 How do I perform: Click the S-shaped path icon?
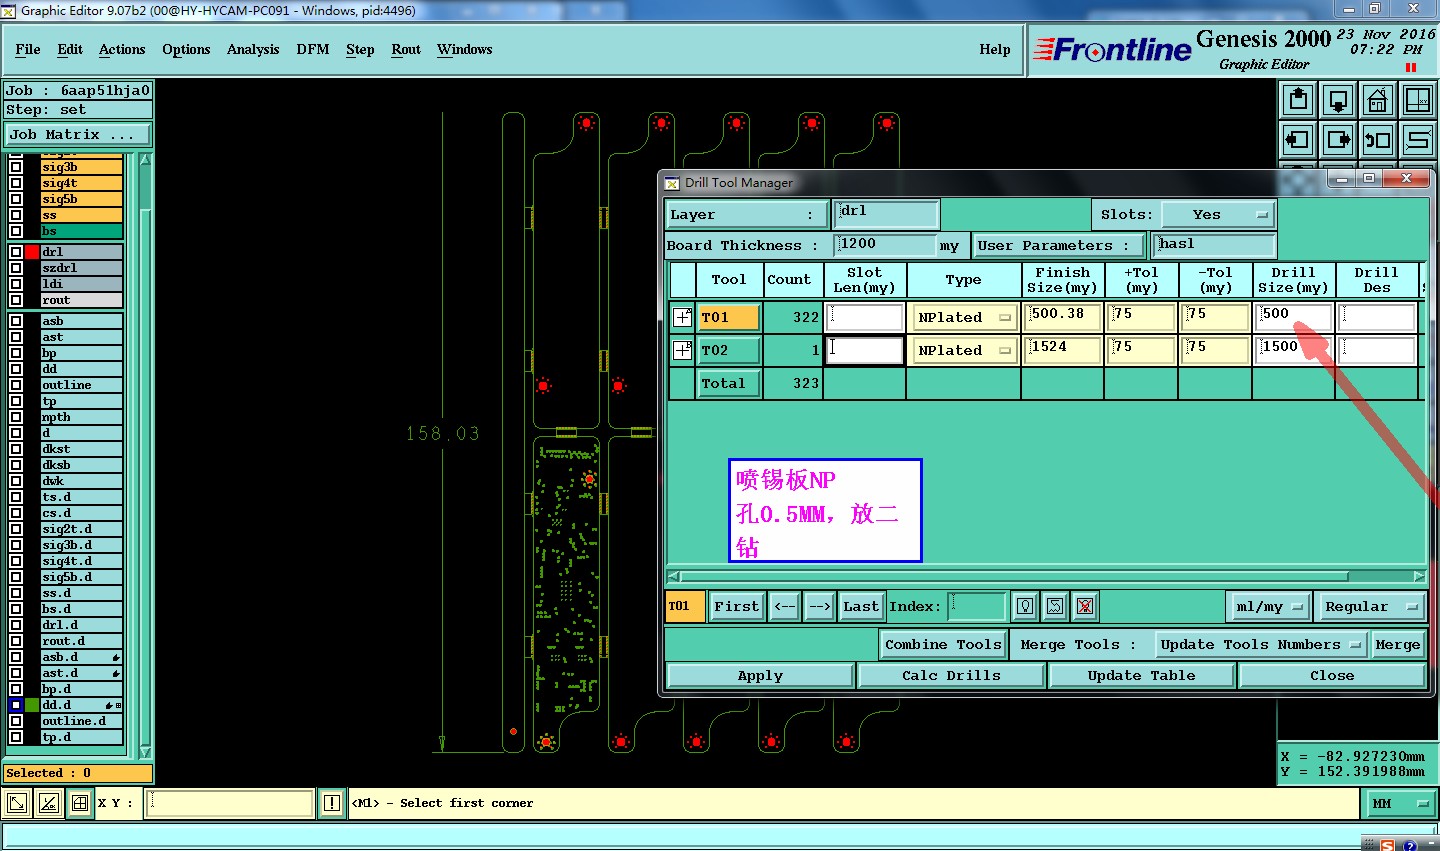point(1418,140)
